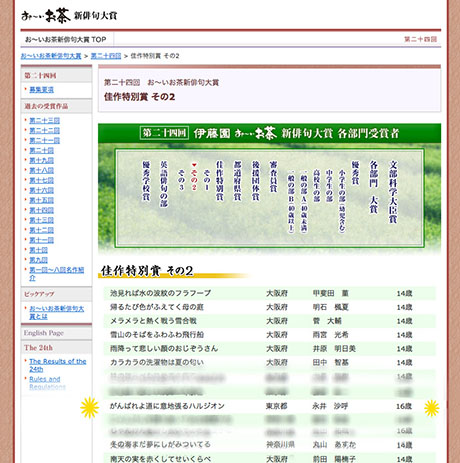This screenshot has height=463, width=460.
Task: Select その1 under 佳作特別賞
Action: click(207, 180)
